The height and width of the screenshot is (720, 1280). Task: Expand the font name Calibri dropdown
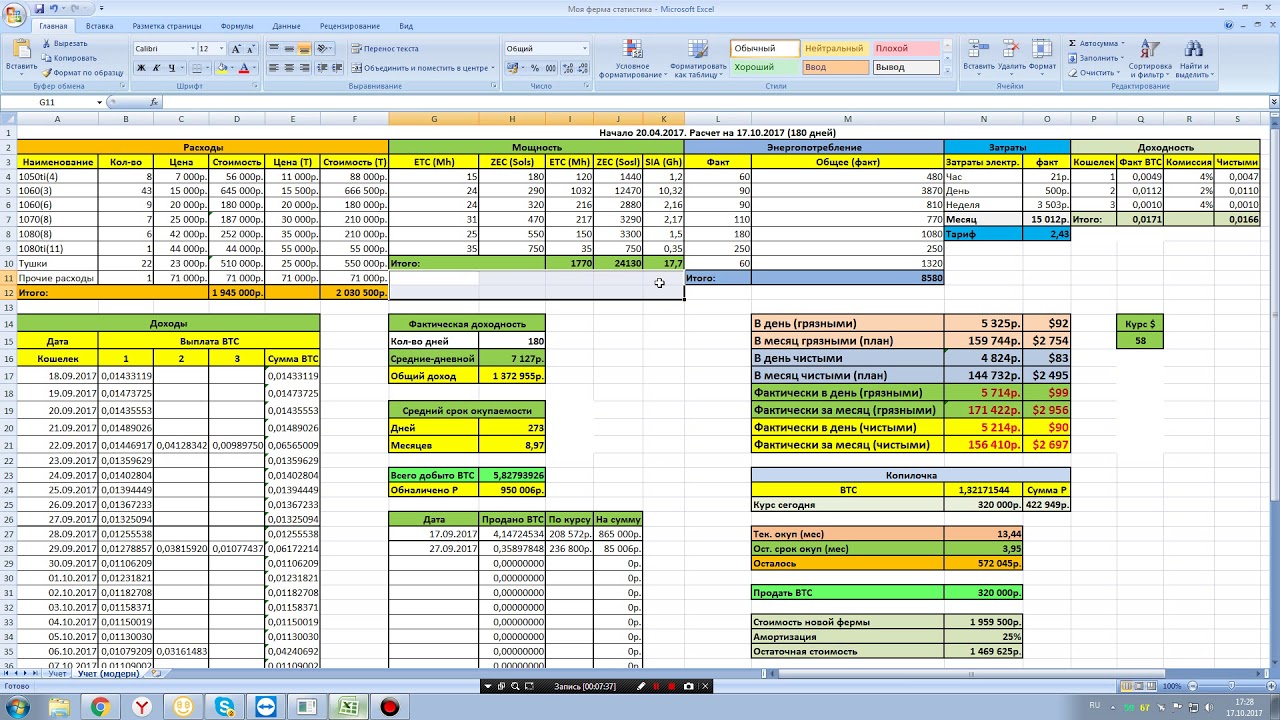point(192,48)
